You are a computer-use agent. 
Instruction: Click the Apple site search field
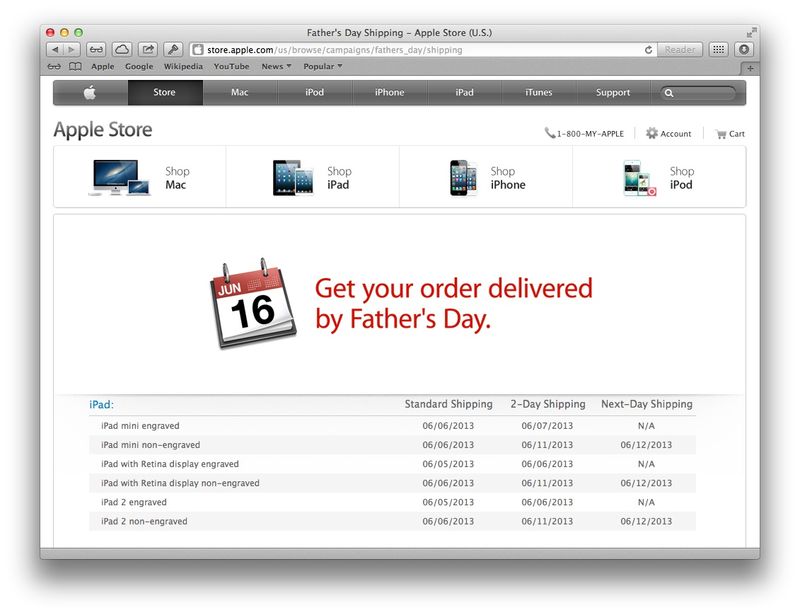pyautogui.click(x=698, y=93)
